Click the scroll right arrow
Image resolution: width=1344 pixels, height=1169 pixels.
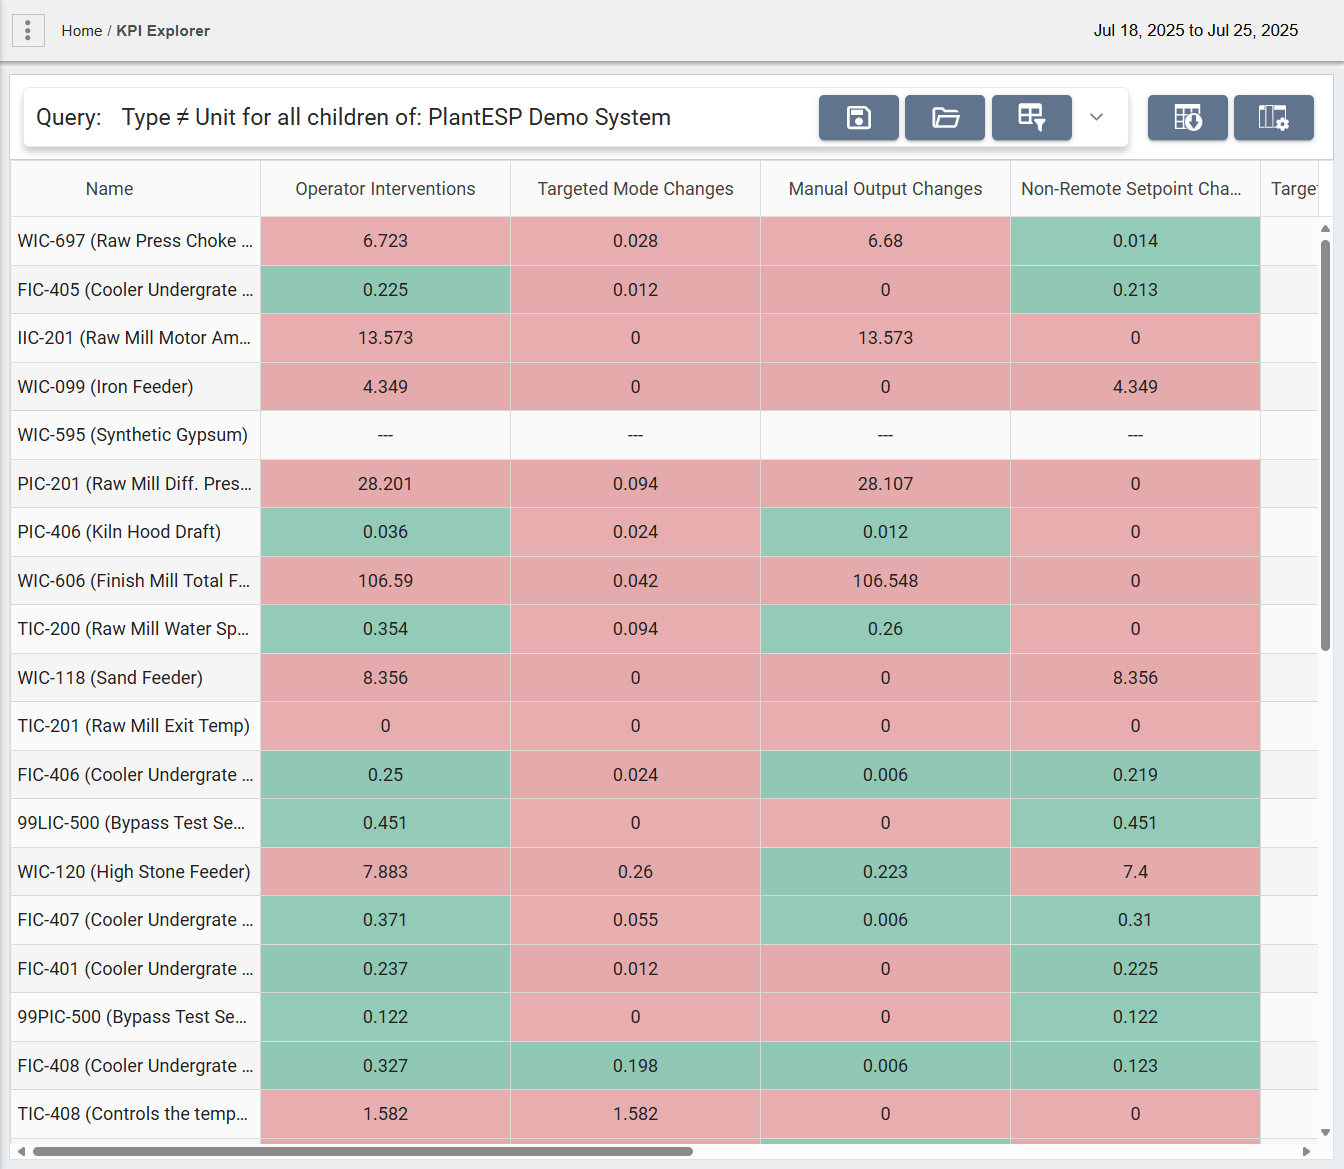(x=1306, y=1151)
